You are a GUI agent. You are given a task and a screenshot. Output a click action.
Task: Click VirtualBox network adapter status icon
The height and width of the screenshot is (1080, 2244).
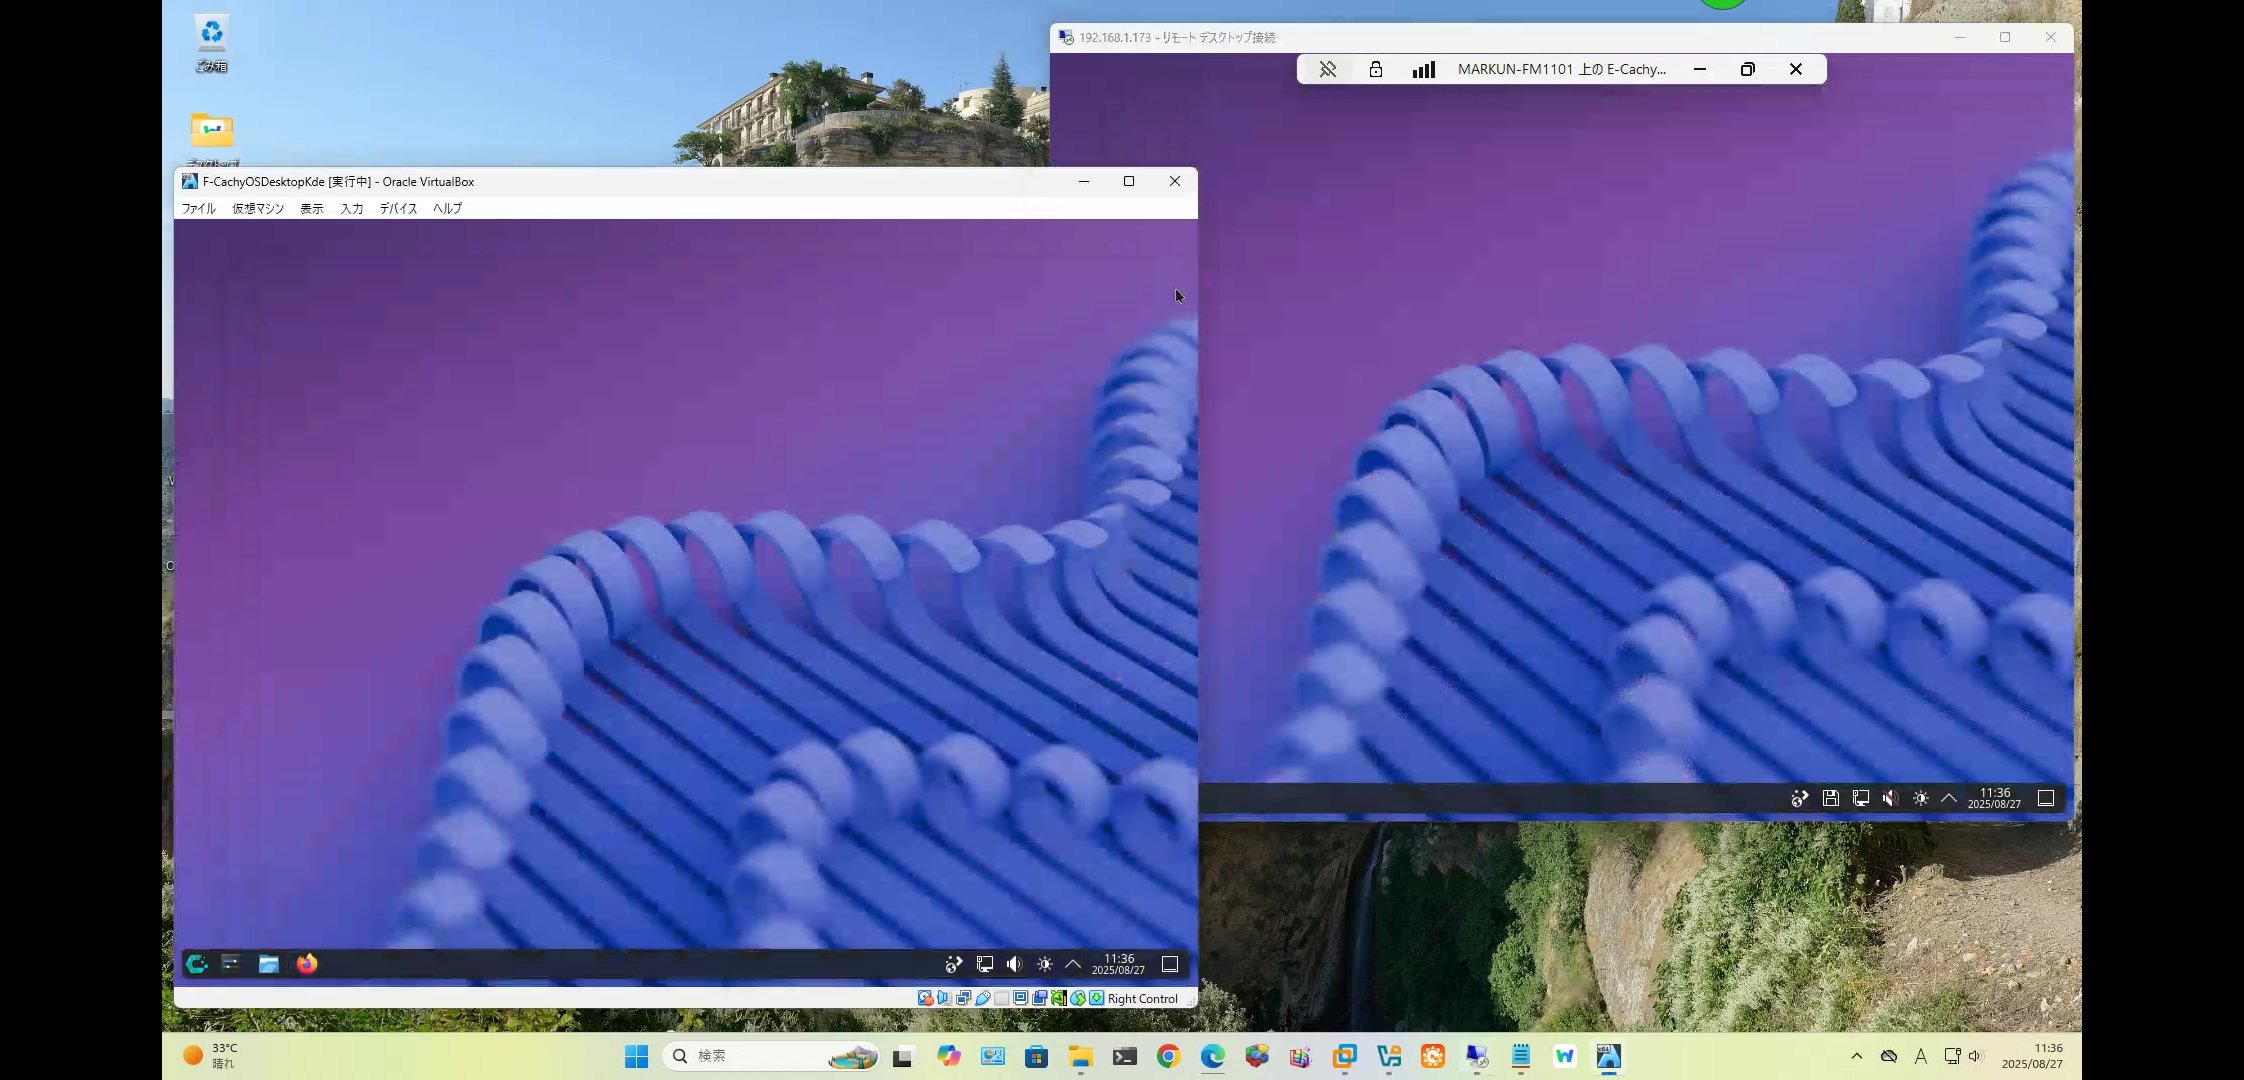point(963,998)
